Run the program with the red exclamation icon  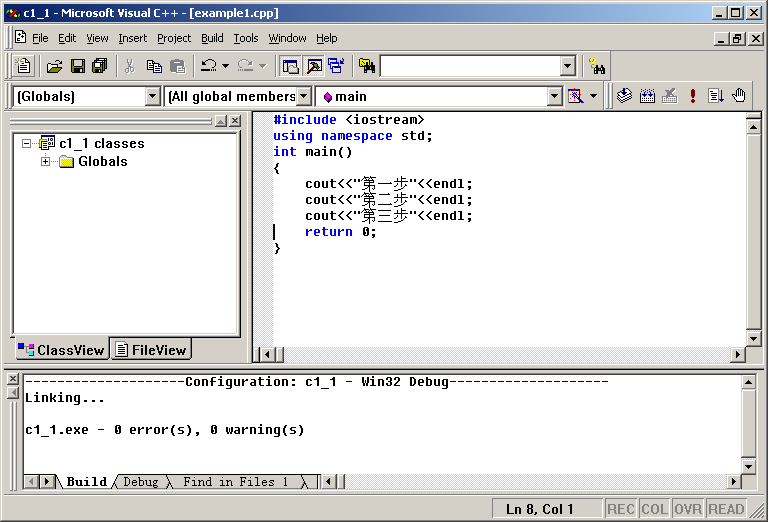coord(693,96)
